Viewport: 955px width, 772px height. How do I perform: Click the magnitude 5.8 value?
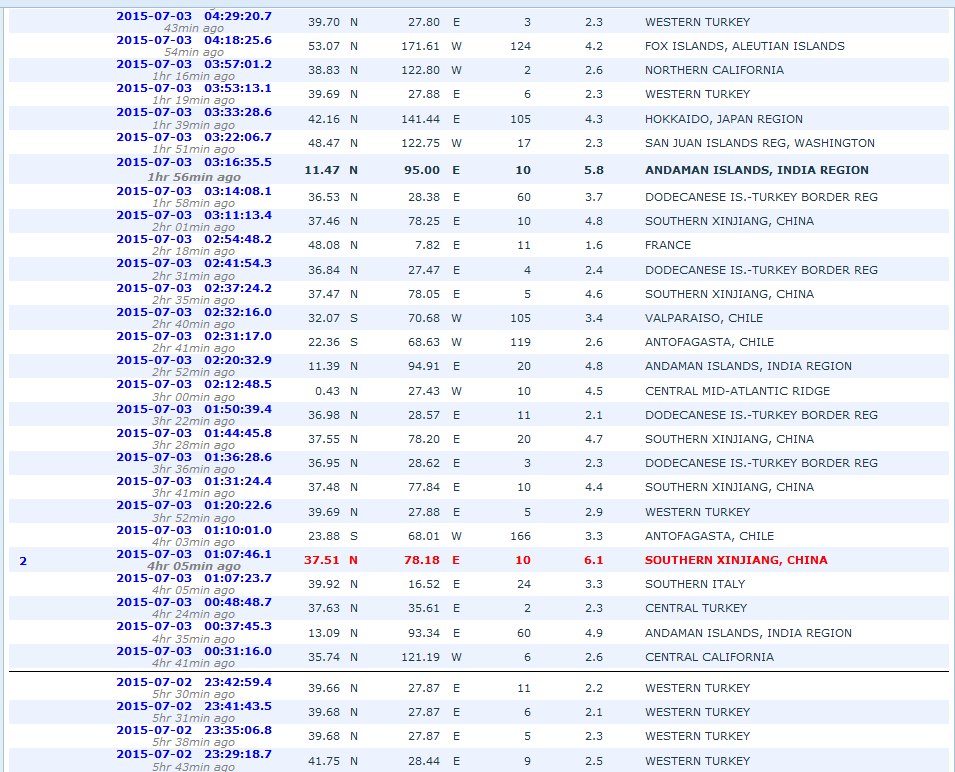click(594, 170)
